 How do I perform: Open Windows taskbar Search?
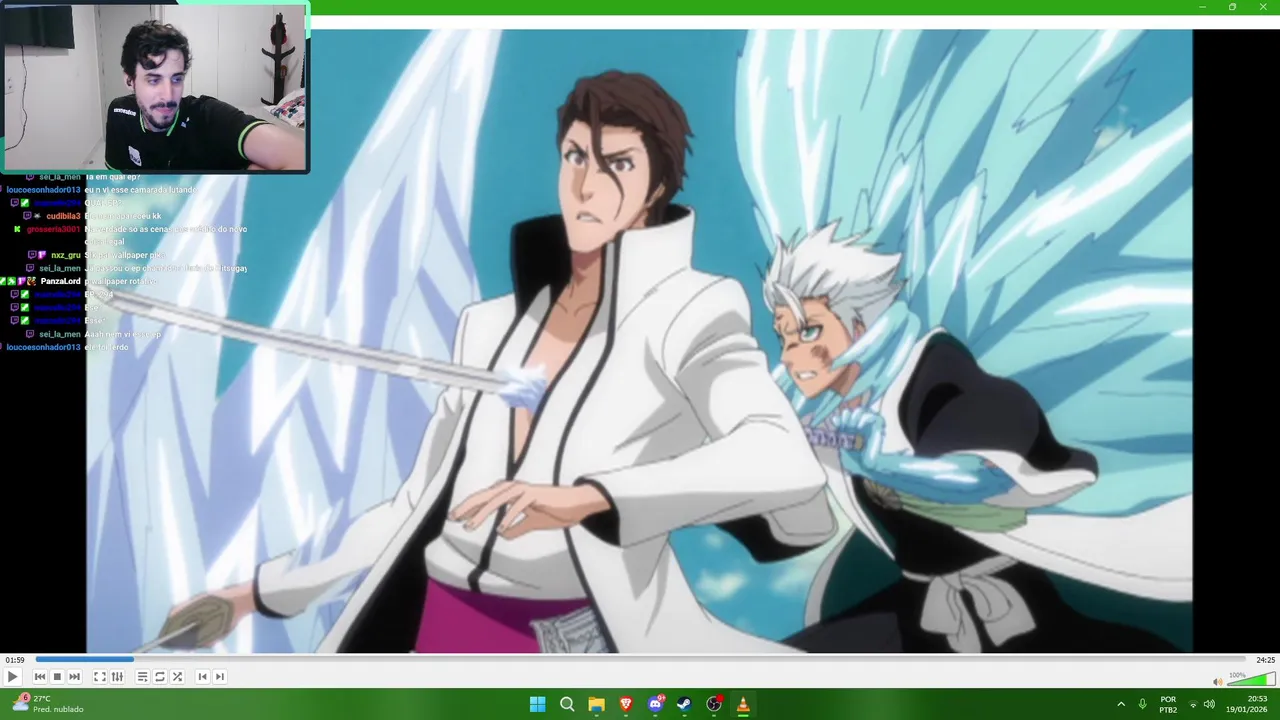[567, 704]
